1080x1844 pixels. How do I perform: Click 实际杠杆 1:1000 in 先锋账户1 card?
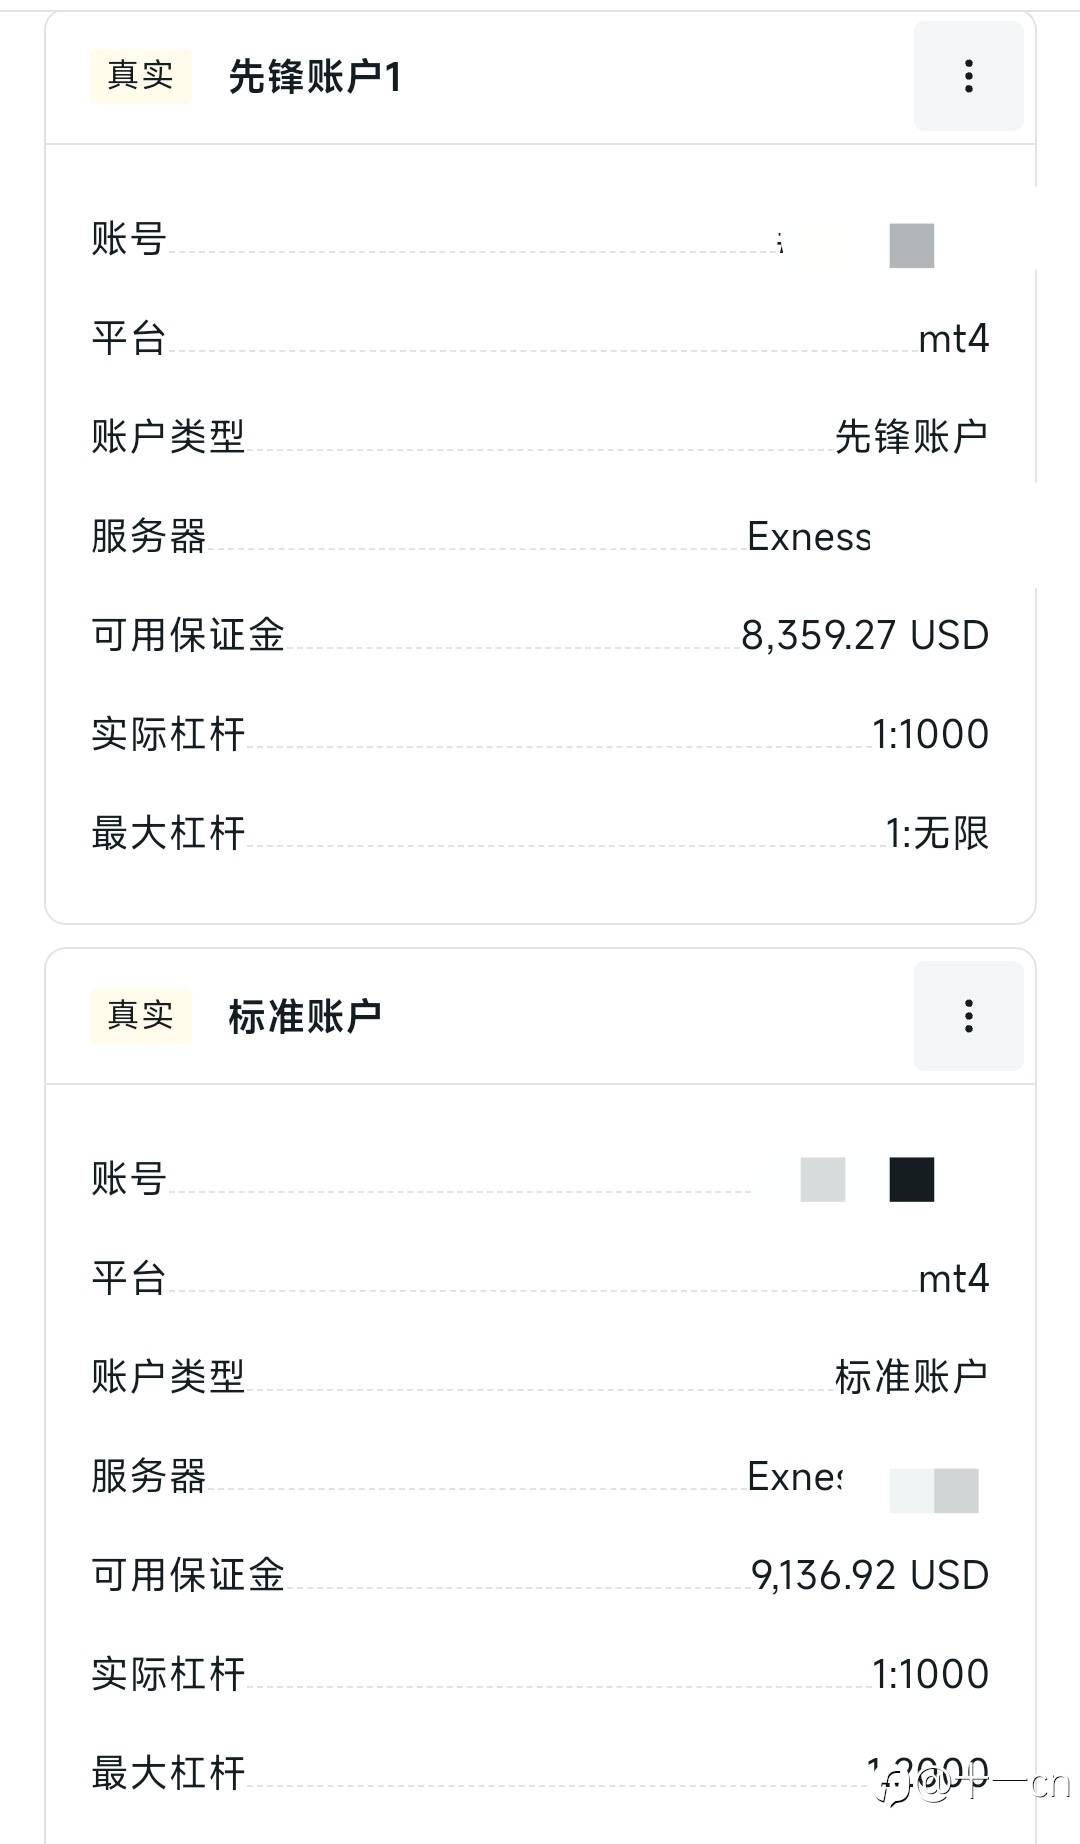930,734
